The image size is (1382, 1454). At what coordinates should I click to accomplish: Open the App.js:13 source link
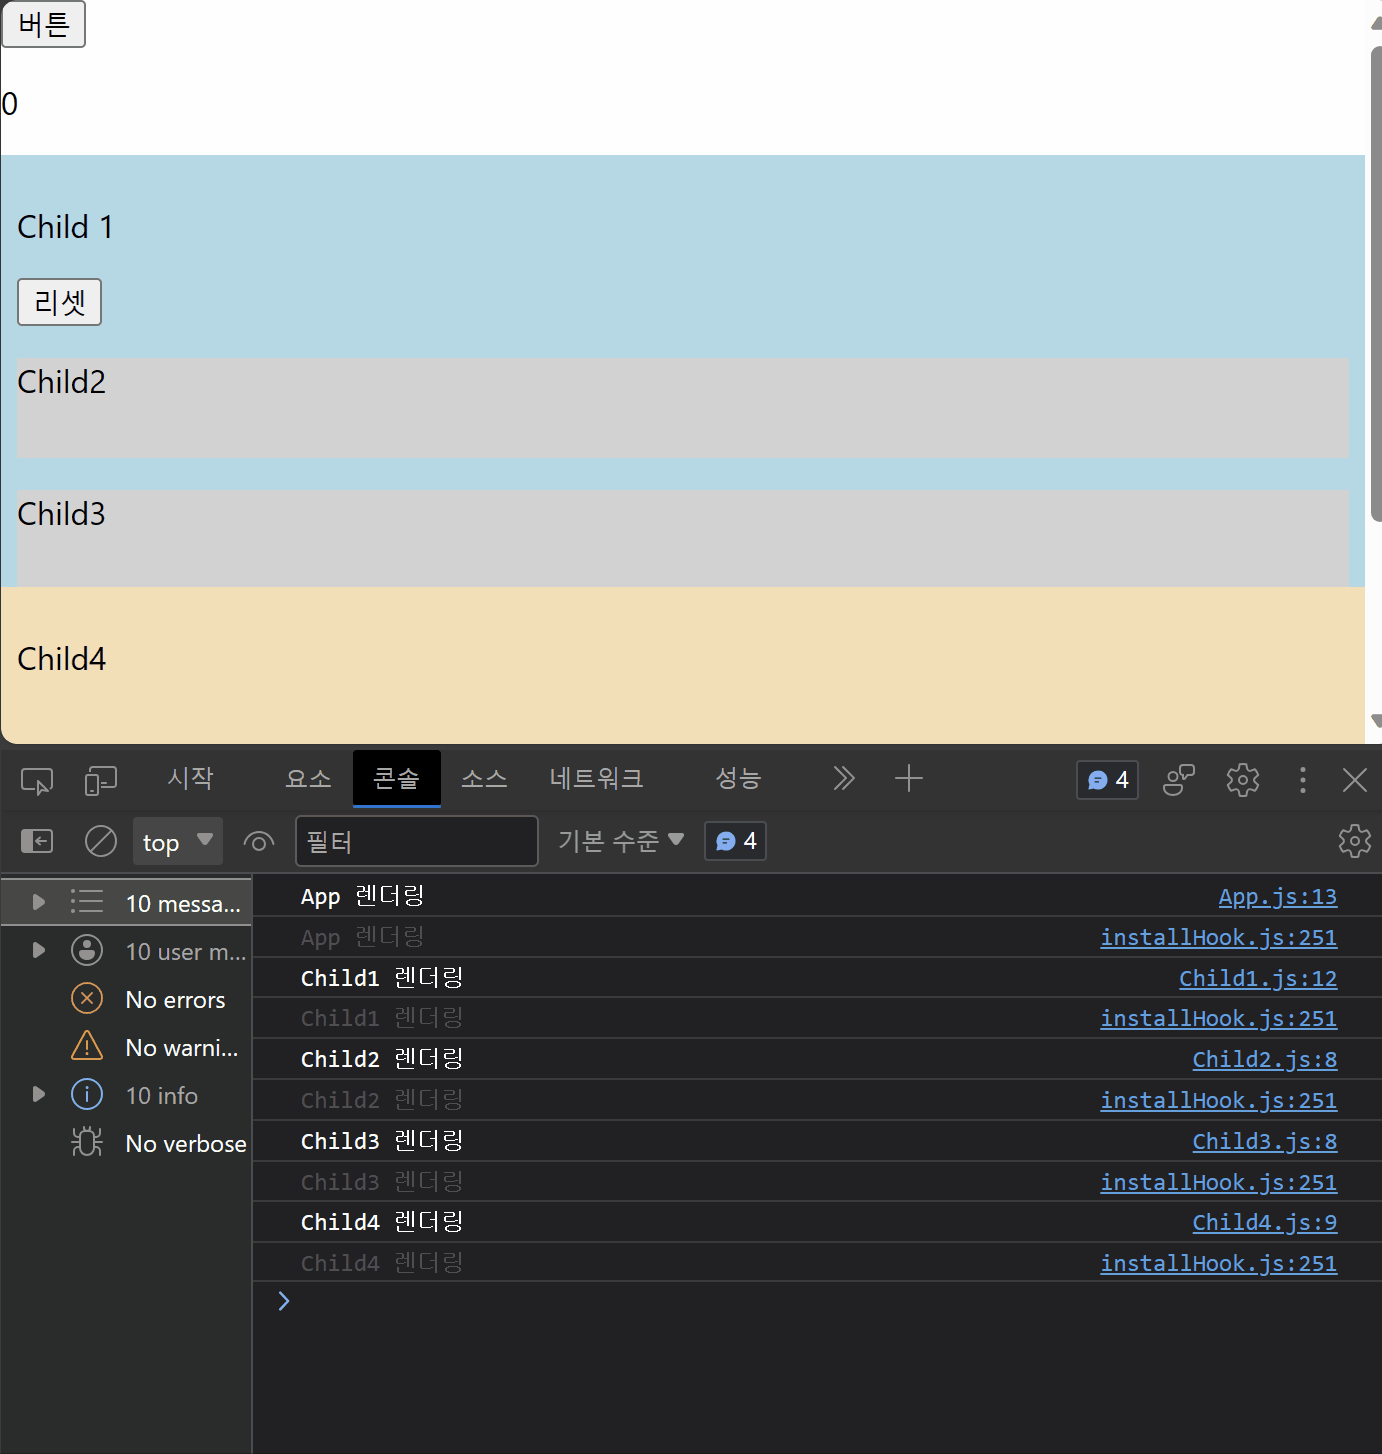[x=1277, y=897]
